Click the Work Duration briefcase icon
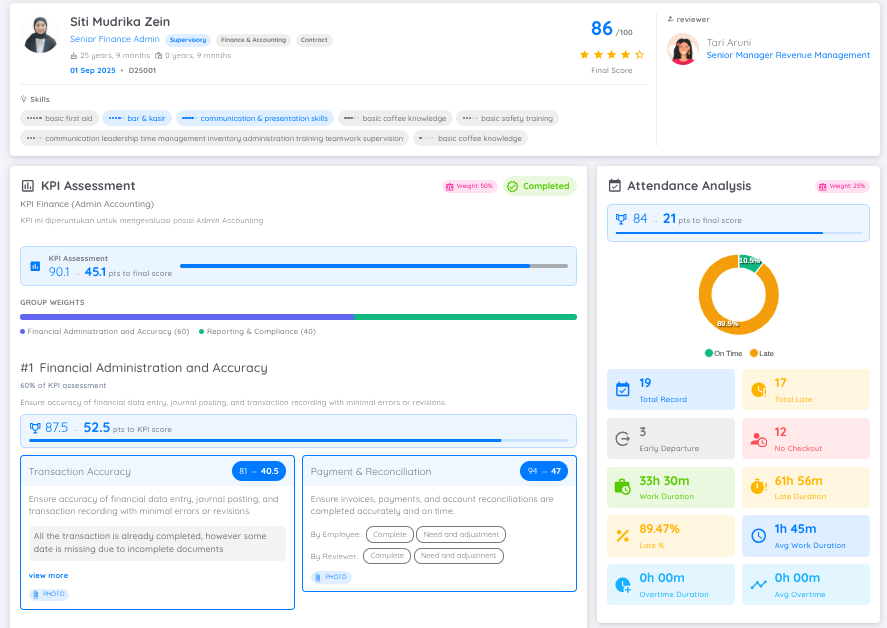 tap(622, 487)
